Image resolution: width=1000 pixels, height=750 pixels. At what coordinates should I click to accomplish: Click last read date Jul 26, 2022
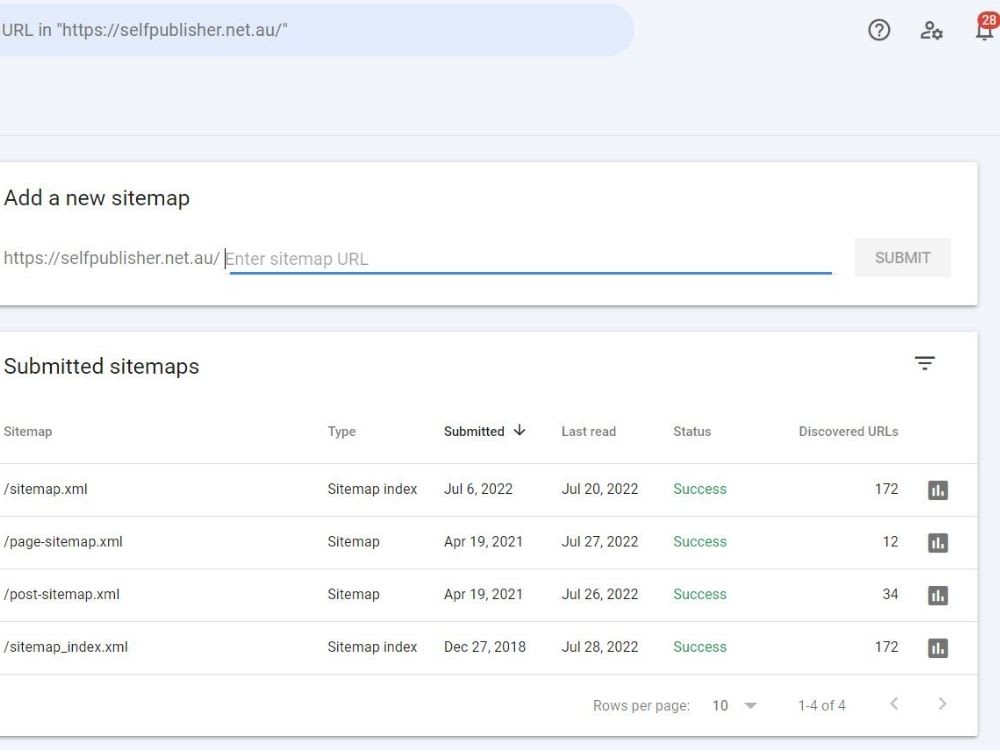point(599,594)
